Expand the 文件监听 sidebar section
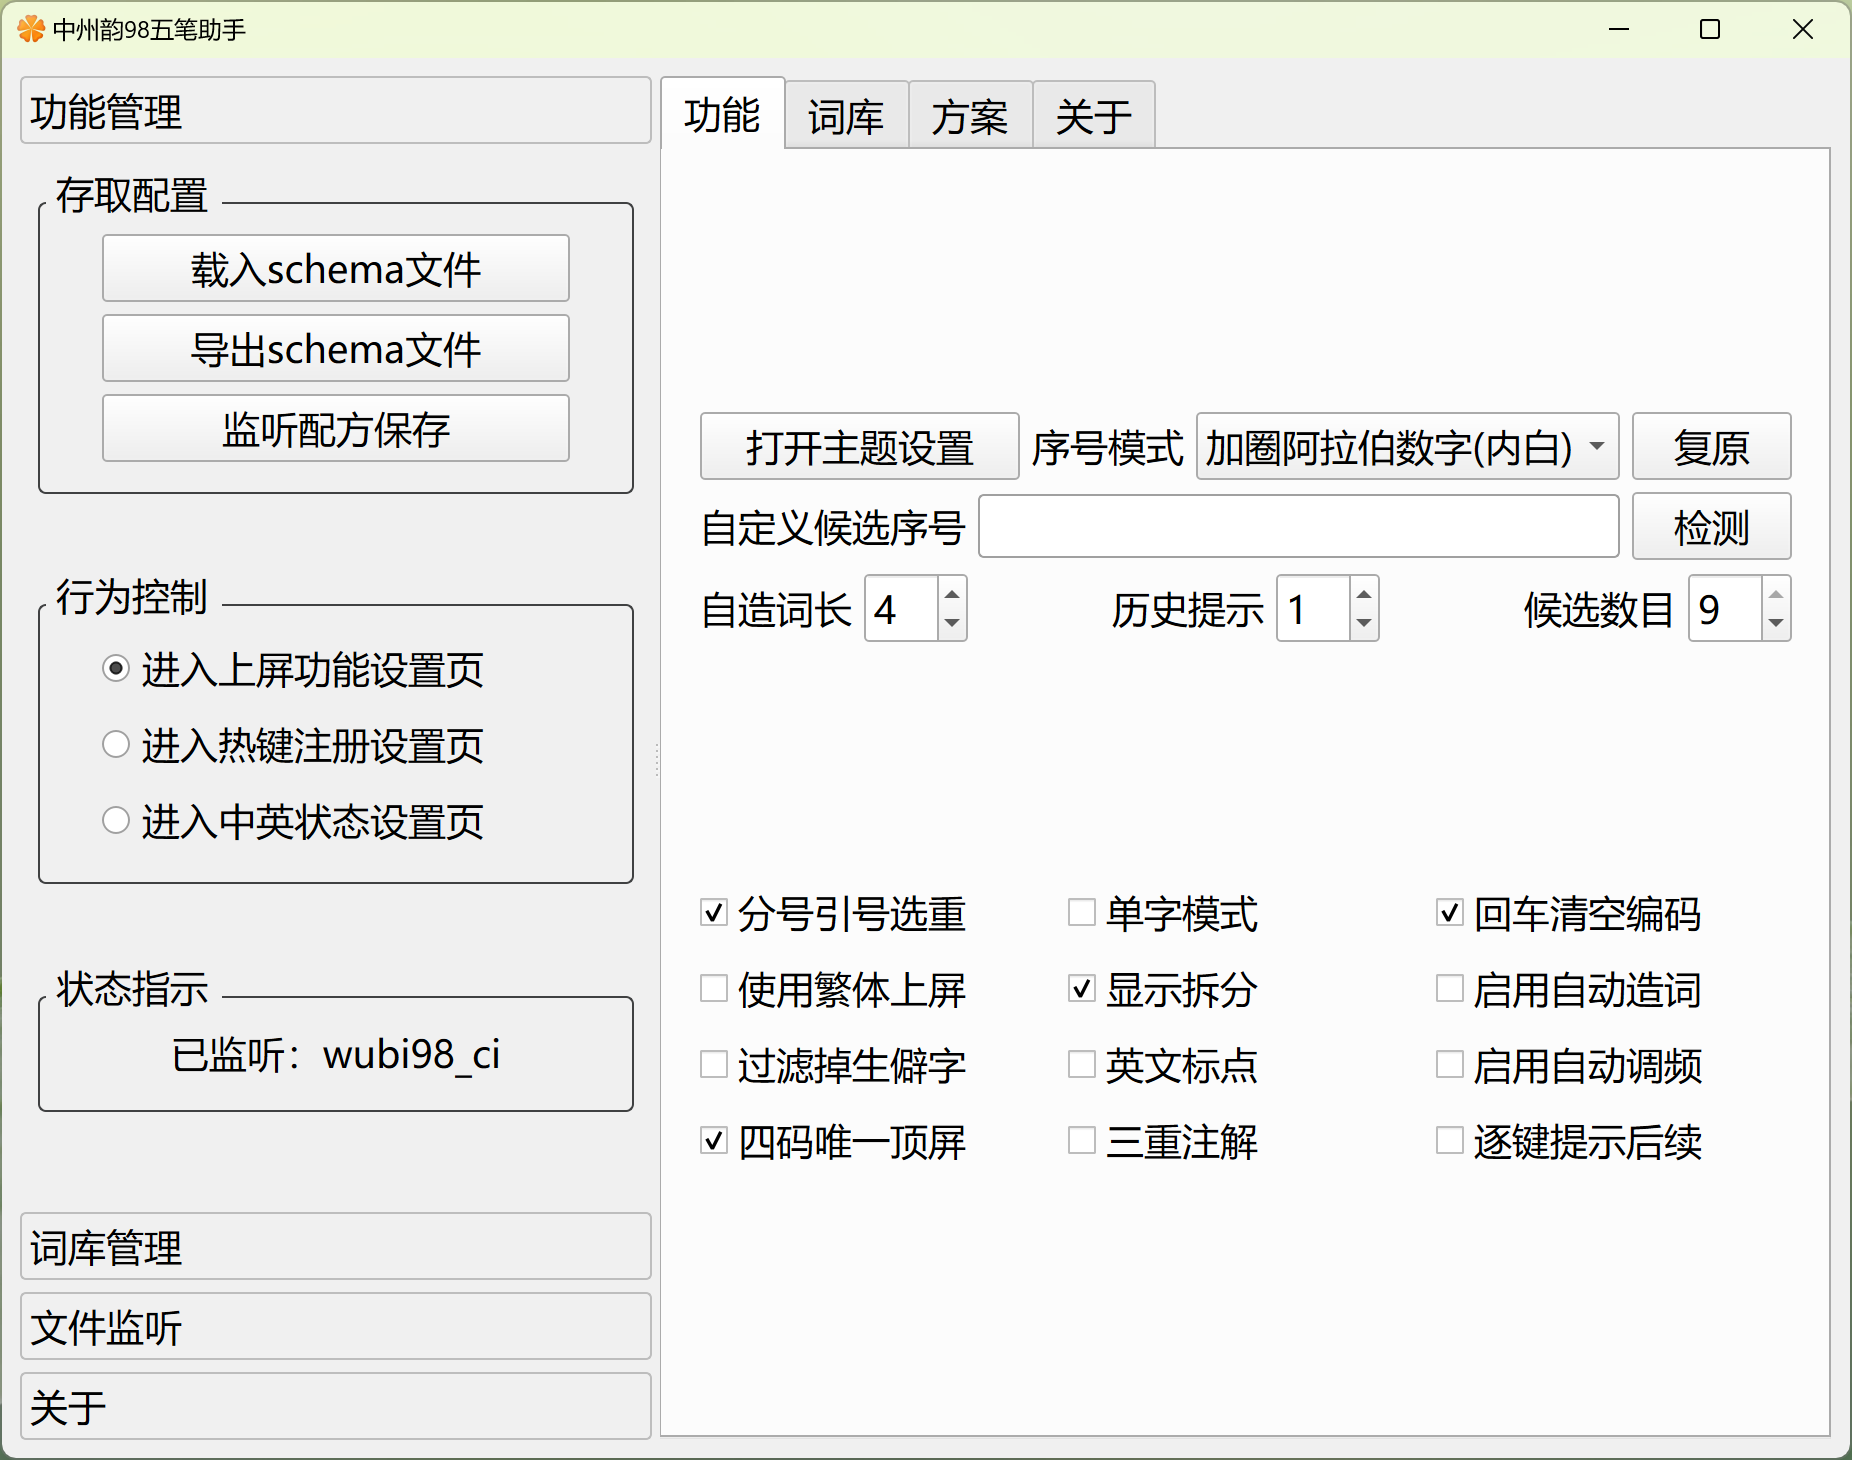Screen dimensions: 1852x1460 (336, 1327)
